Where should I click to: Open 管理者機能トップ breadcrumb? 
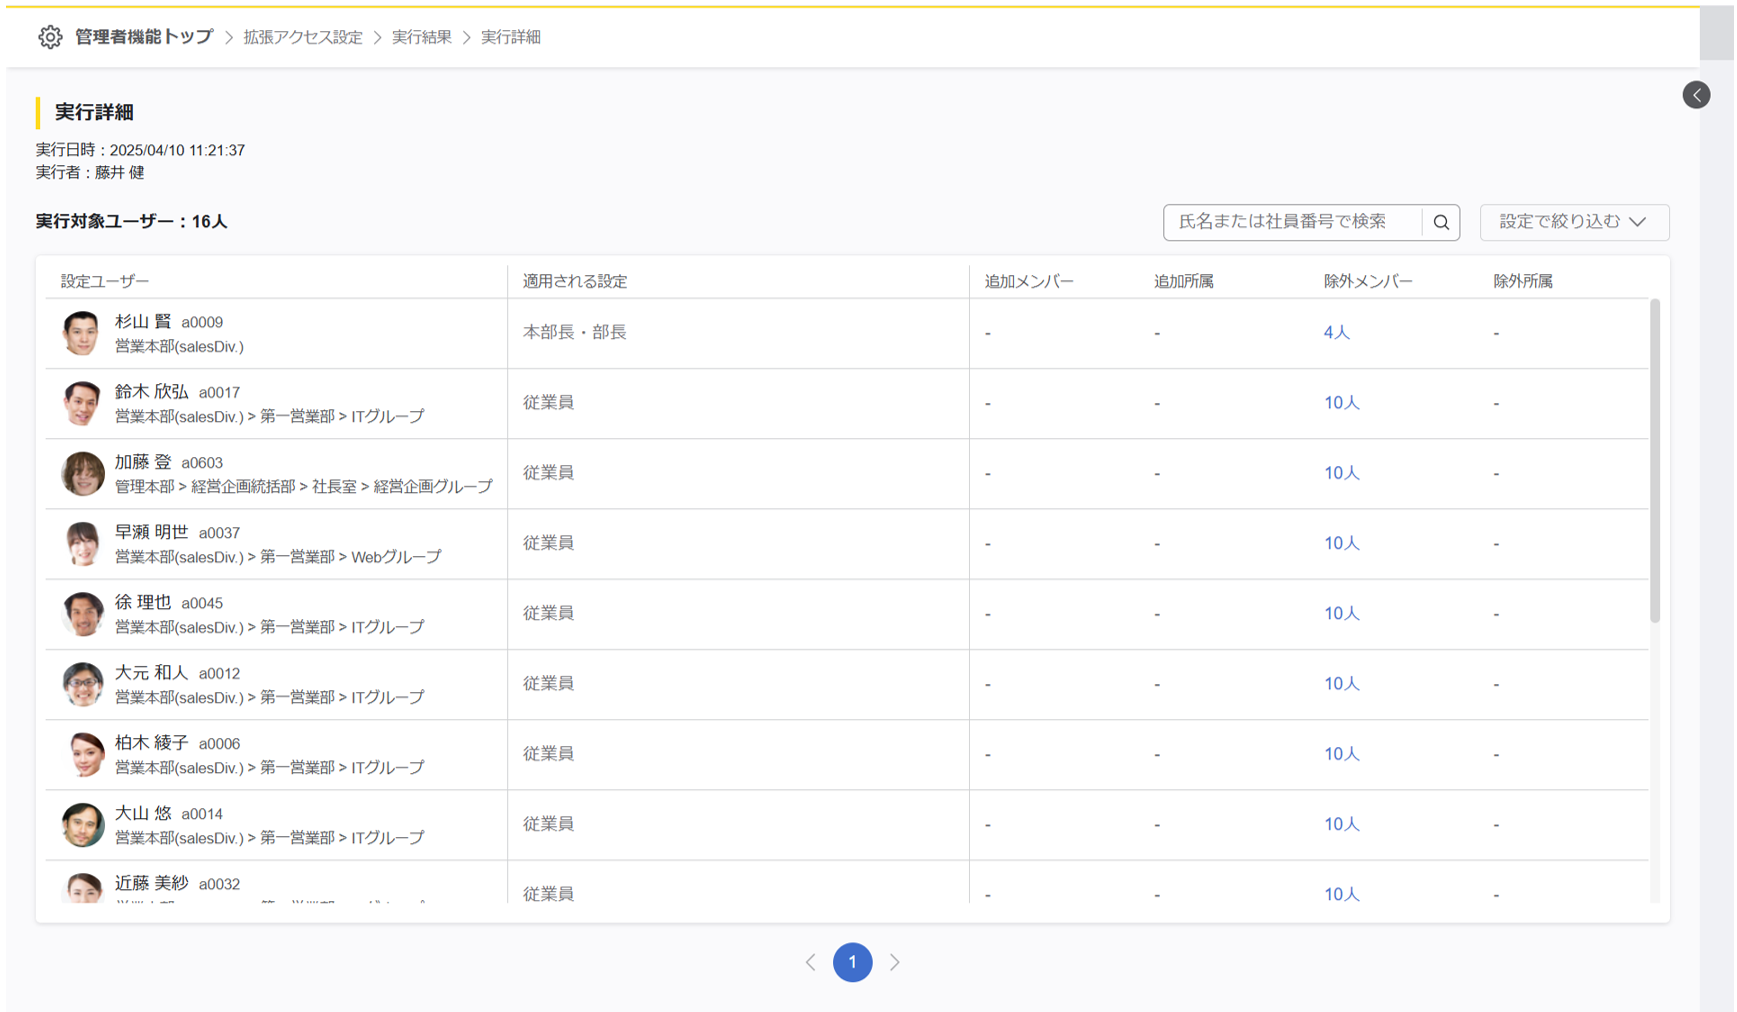[144, 37]
